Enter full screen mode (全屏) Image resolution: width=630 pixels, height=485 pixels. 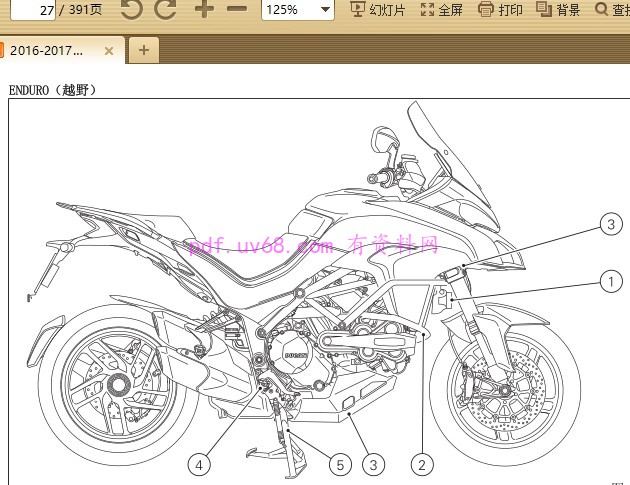tap(442, 9)
